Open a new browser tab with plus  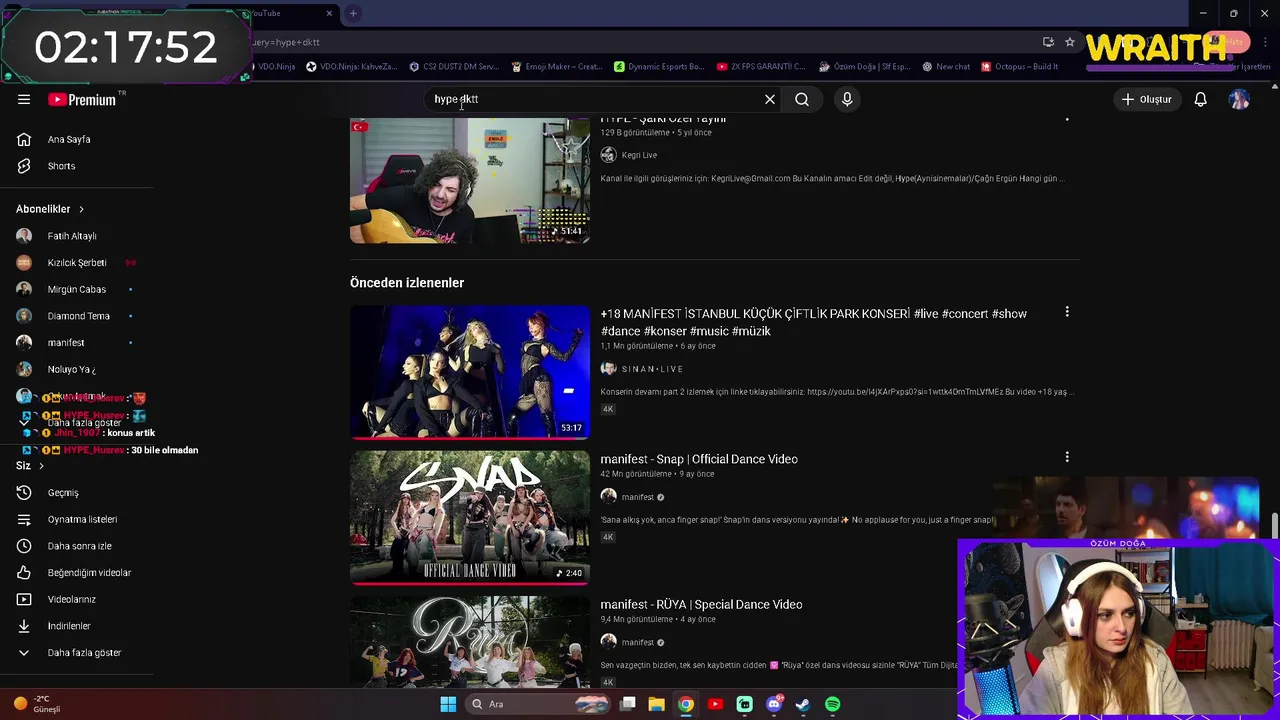coord(353,13)
